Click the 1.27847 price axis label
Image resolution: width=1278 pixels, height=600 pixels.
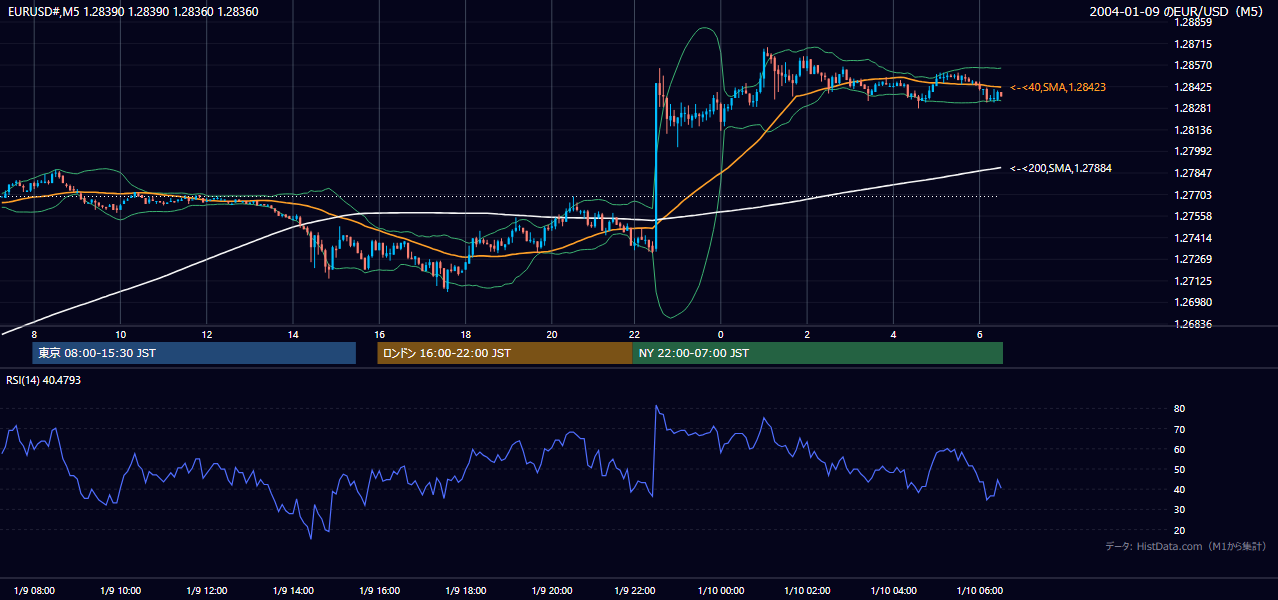click(x=1194, y=173)
